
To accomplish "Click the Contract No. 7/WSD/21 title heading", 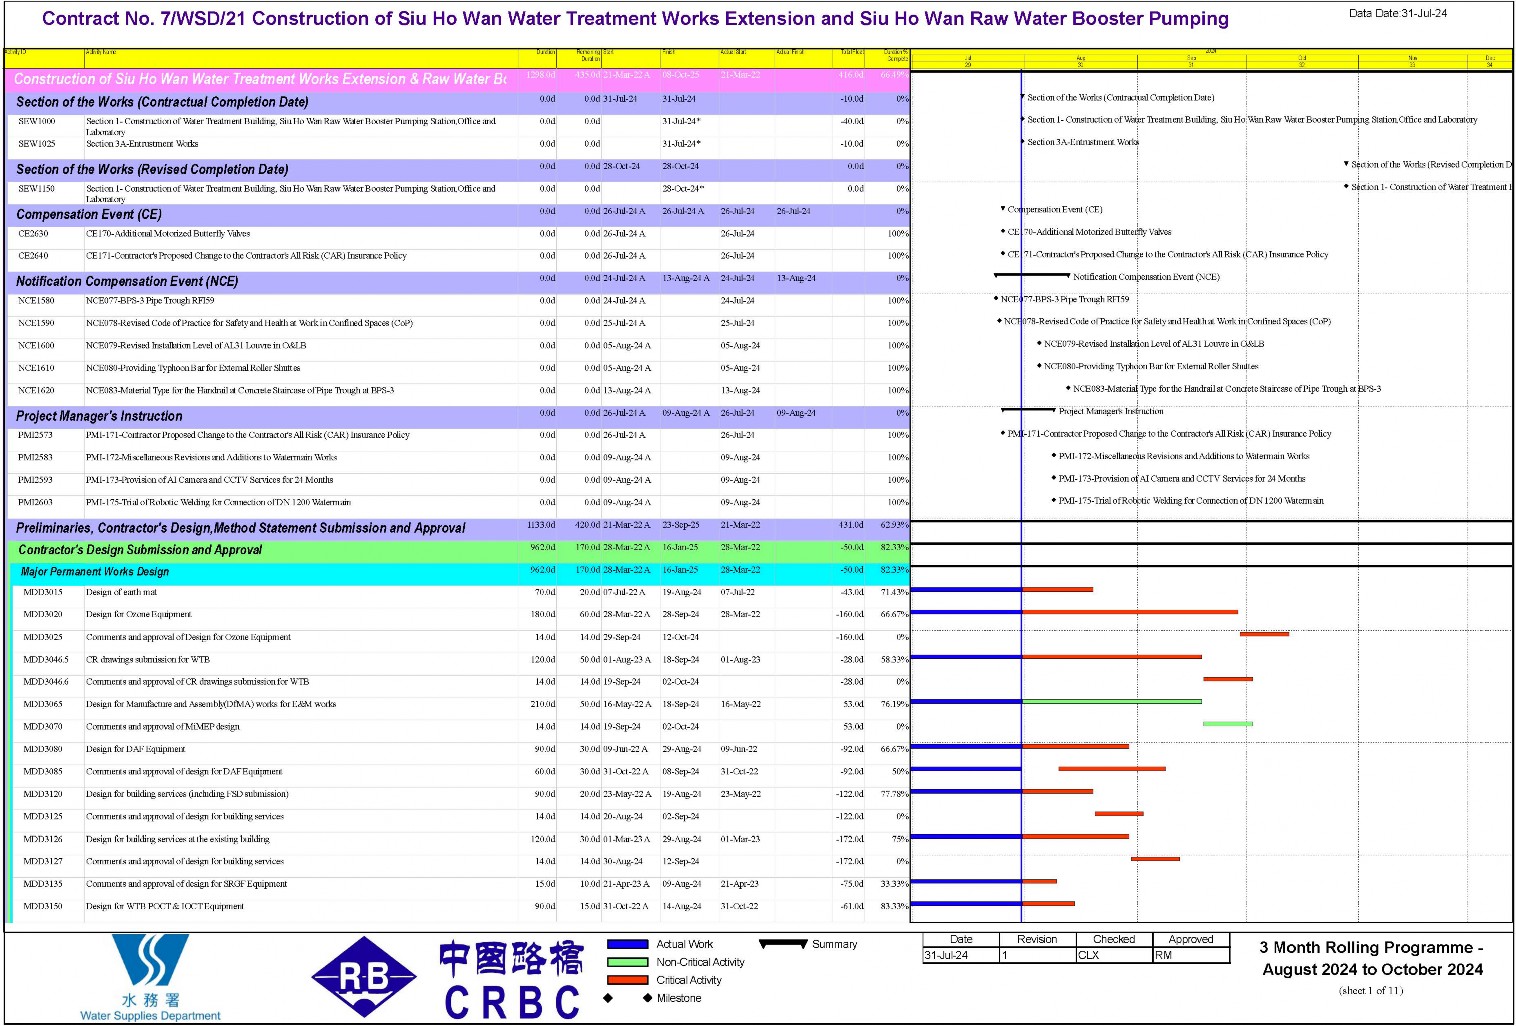I will [x=636, y=19].
